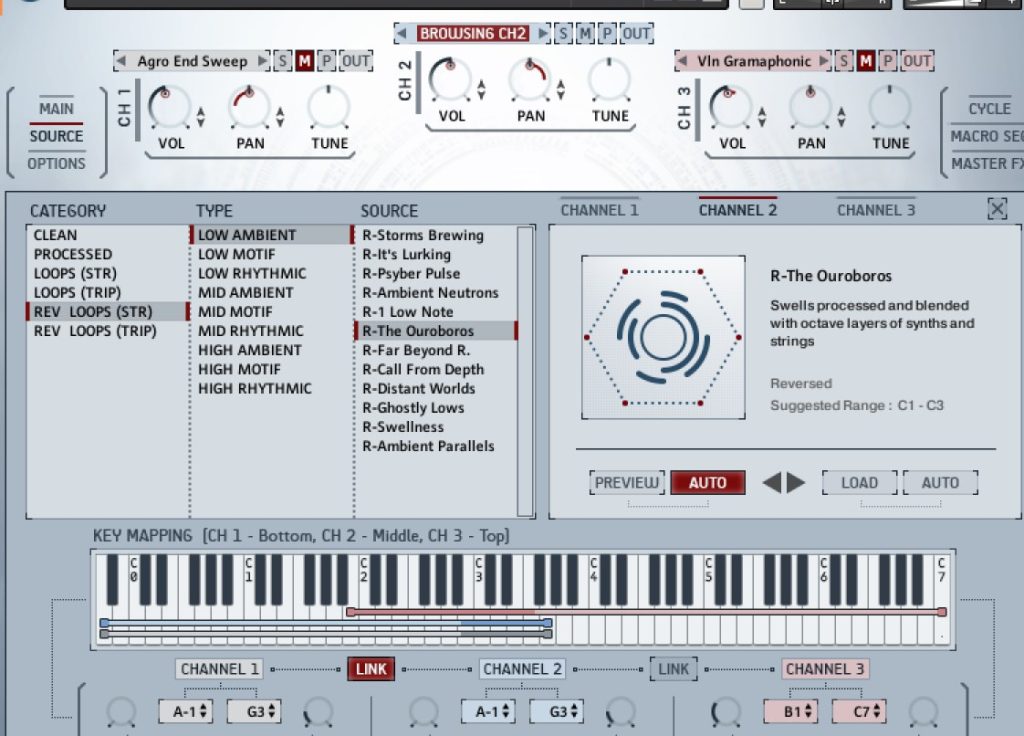
Task: Open CH 2 OUT routing button
Action: pos(636,34)
